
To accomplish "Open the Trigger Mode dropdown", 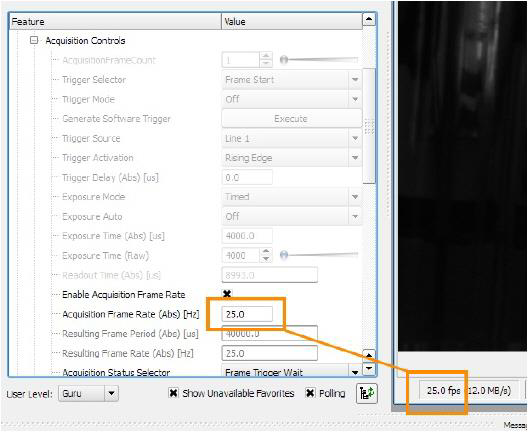I will 292,99.
